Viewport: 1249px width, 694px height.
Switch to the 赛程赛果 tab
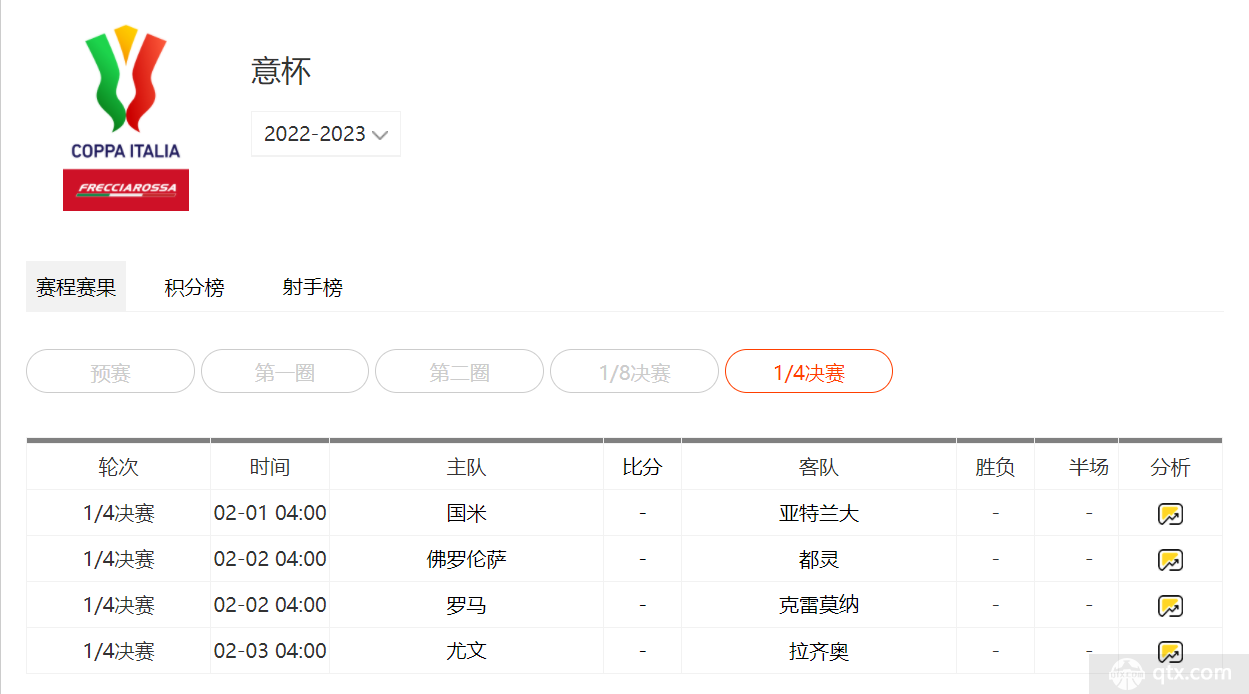[76, 288]
